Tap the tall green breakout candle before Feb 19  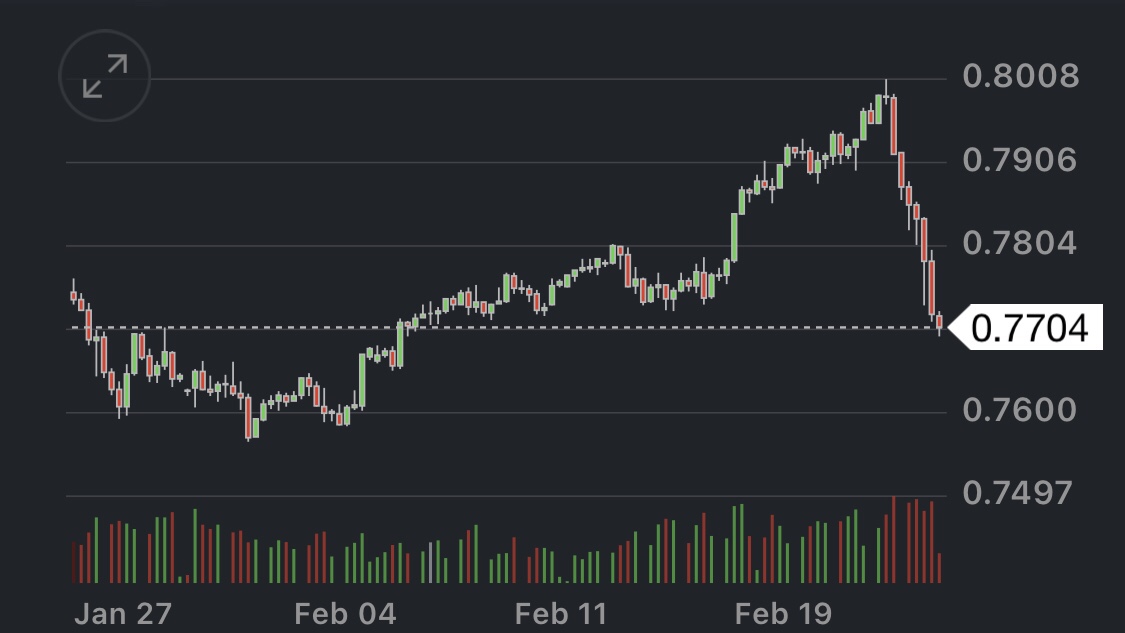tap(734, 236)
